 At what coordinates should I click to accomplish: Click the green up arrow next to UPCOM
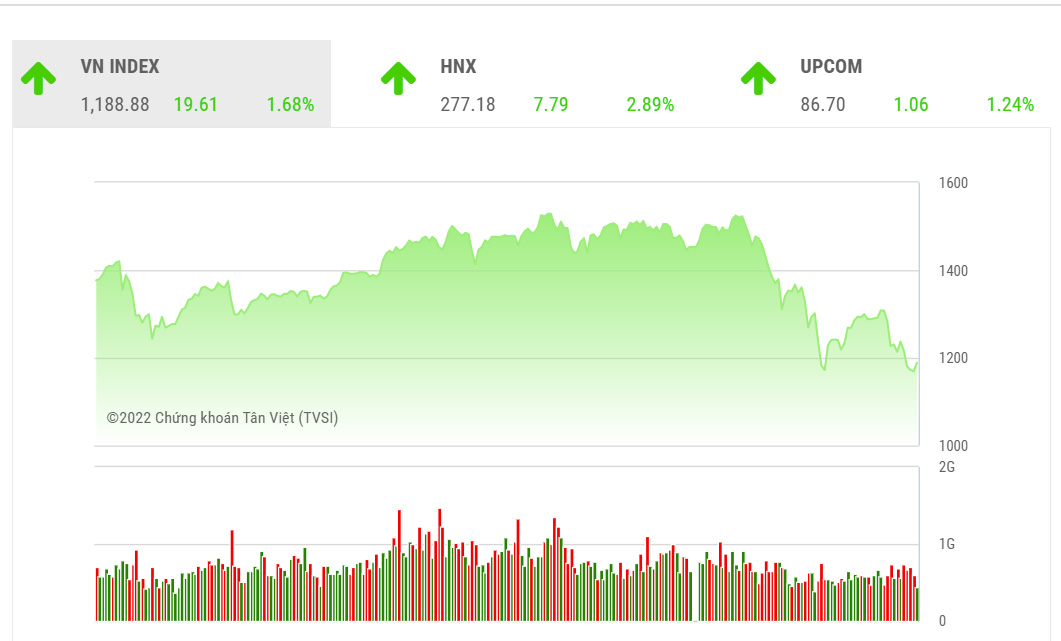pos(759,80)
